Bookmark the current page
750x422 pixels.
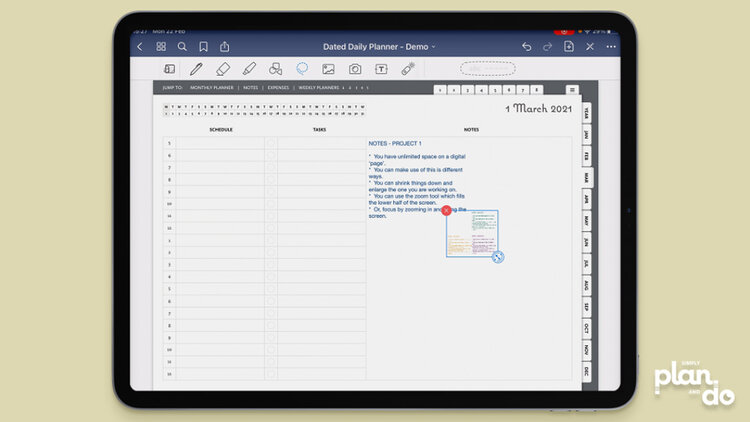click(203, 46)
